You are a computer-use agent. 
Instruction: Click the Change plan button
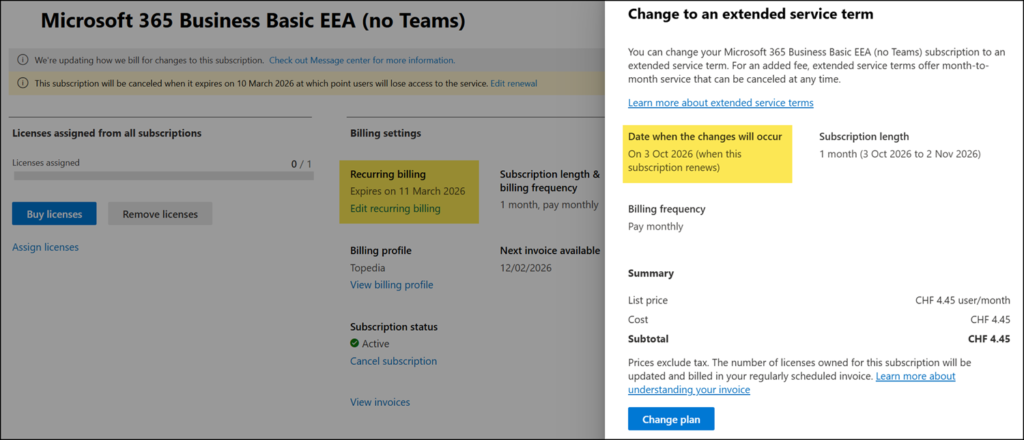point(671,419)
